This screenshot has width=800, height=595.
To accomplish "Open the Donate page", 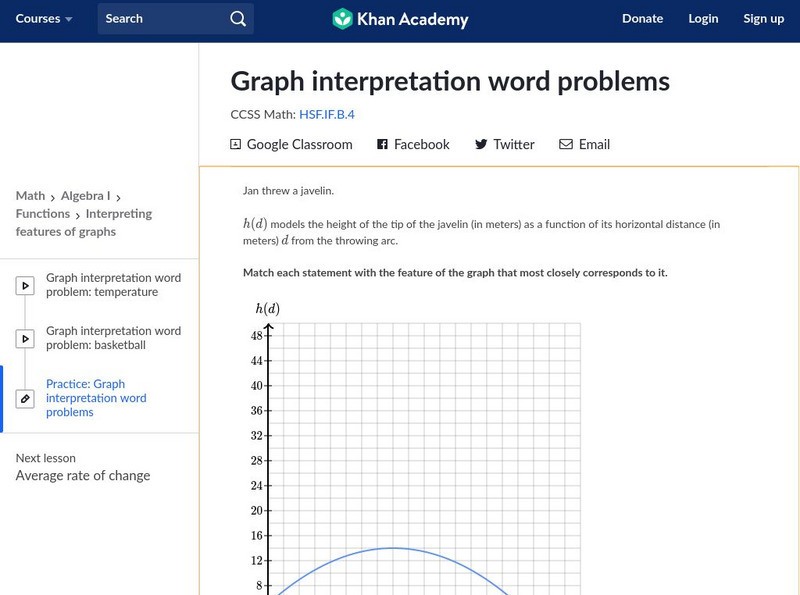I will tap(642, 19).
